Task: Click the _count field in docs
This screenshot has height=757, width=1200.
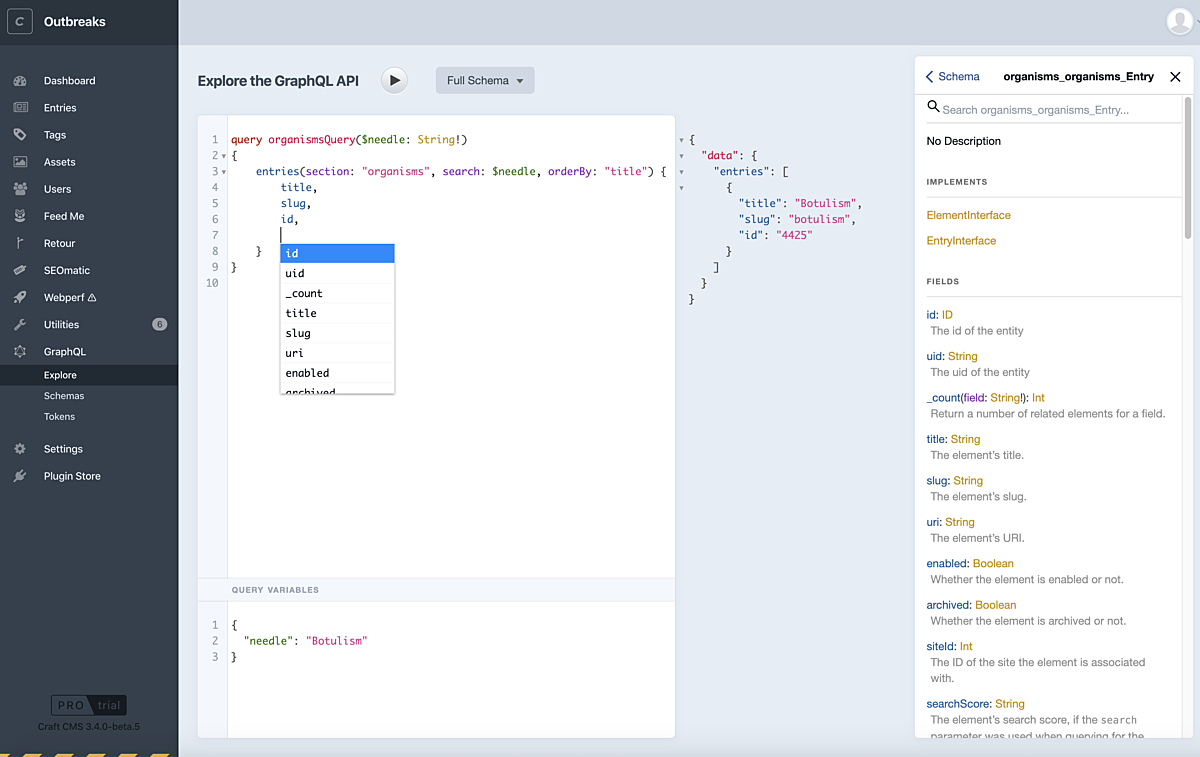Action: [x=945, y=398]
